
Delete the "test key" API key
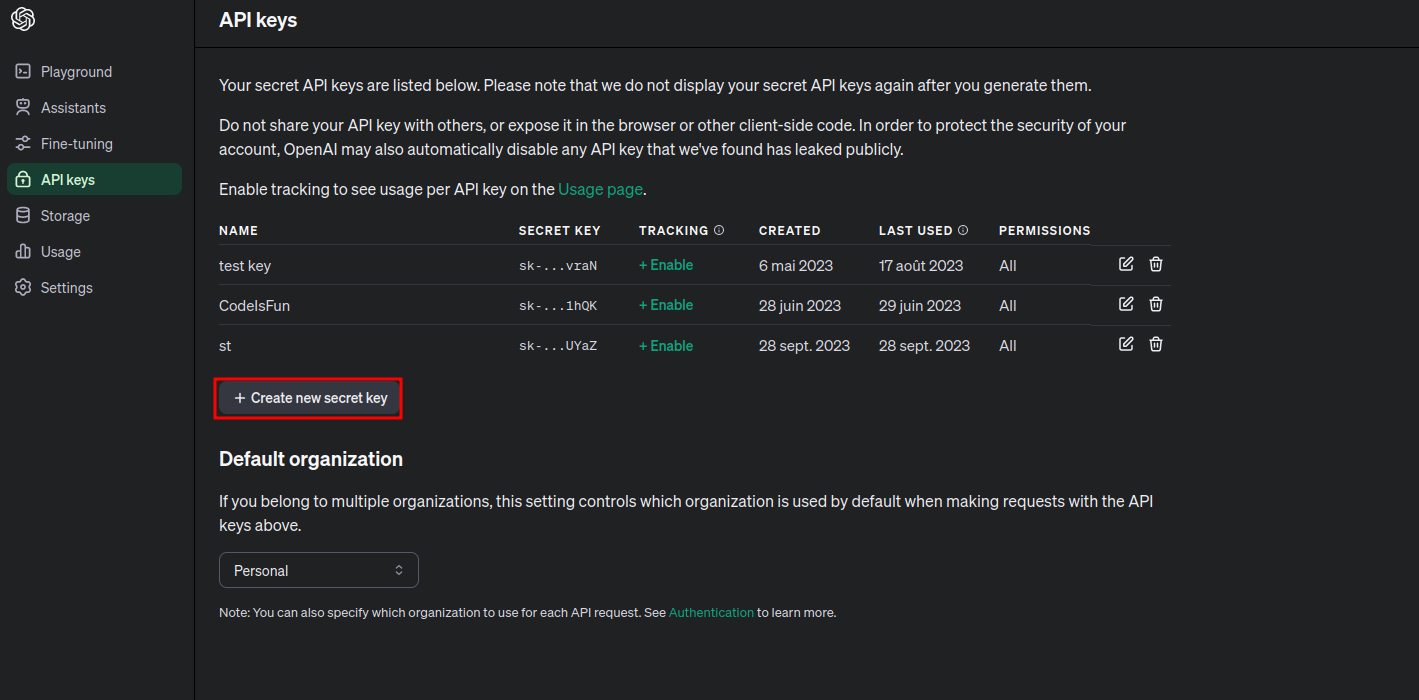[x=1156, y=264]
